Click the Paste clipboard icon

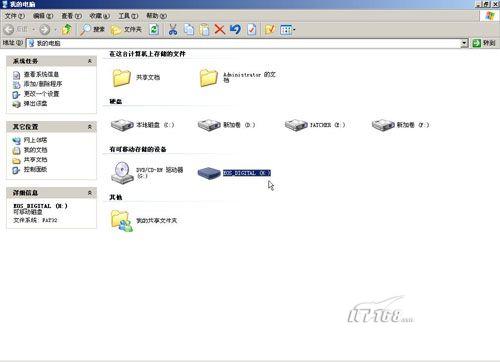coord(204,29)
